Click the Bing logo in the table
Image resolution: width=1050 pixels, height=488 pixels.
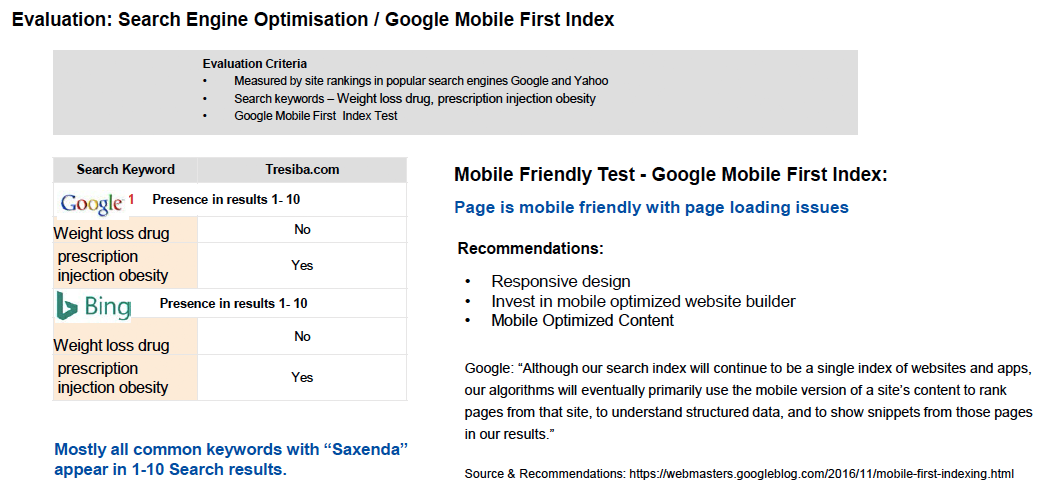[94, 306]
